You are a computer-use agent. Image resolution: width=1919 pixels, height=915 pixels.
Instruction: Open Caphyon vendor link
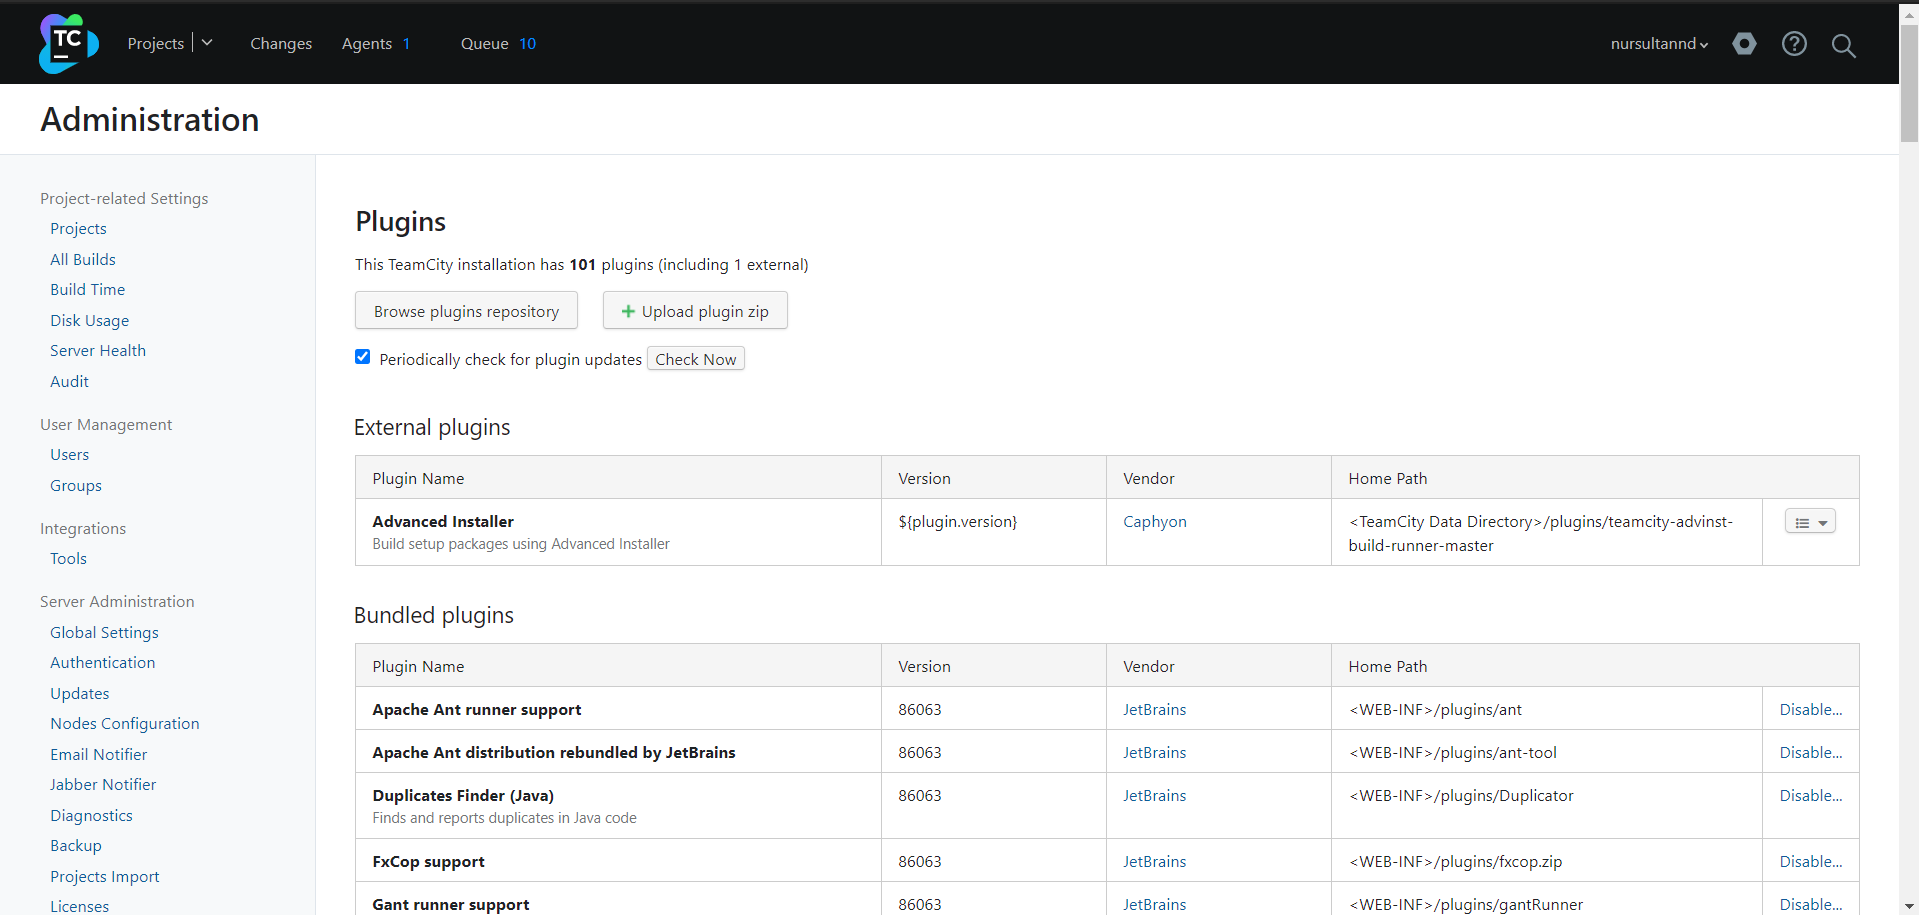1155,522
